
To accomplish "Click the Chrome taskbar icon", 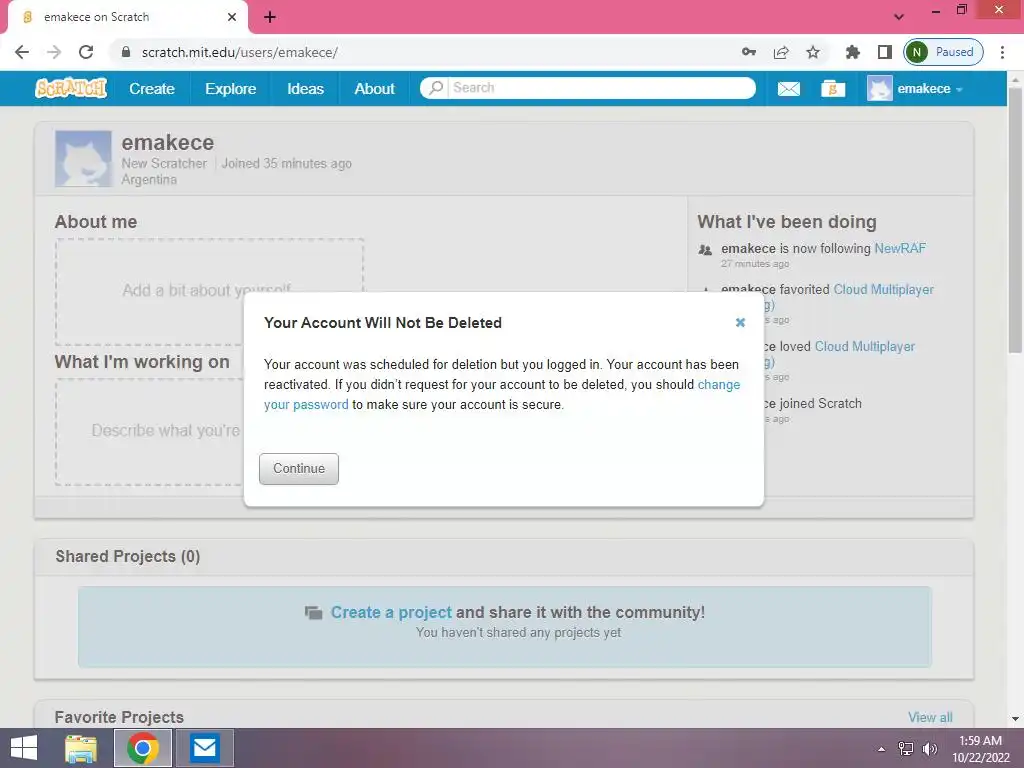I will tap(143, 748).
